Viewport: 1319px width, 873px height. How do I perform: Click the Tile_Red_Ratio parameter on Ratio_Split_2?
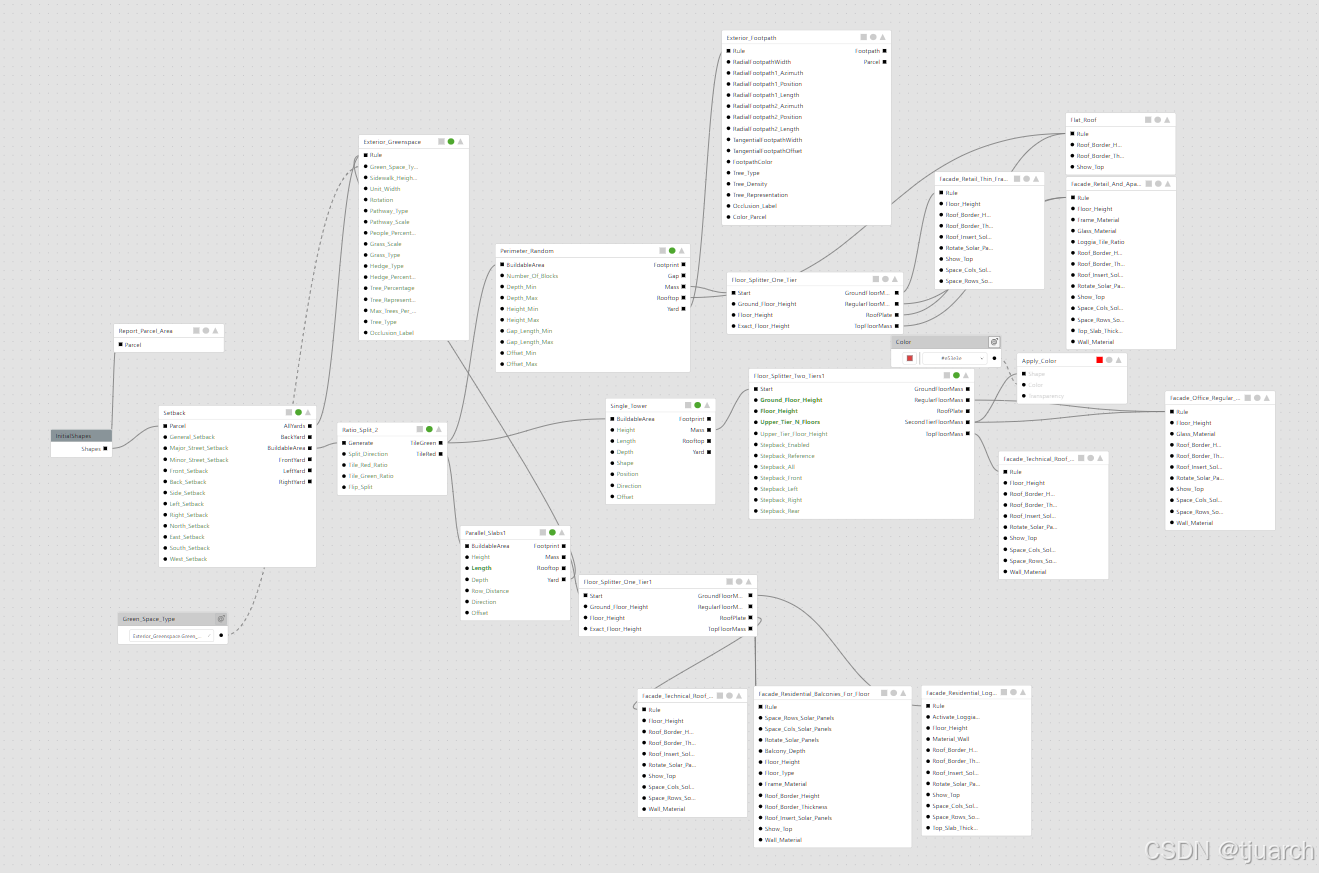368,465
